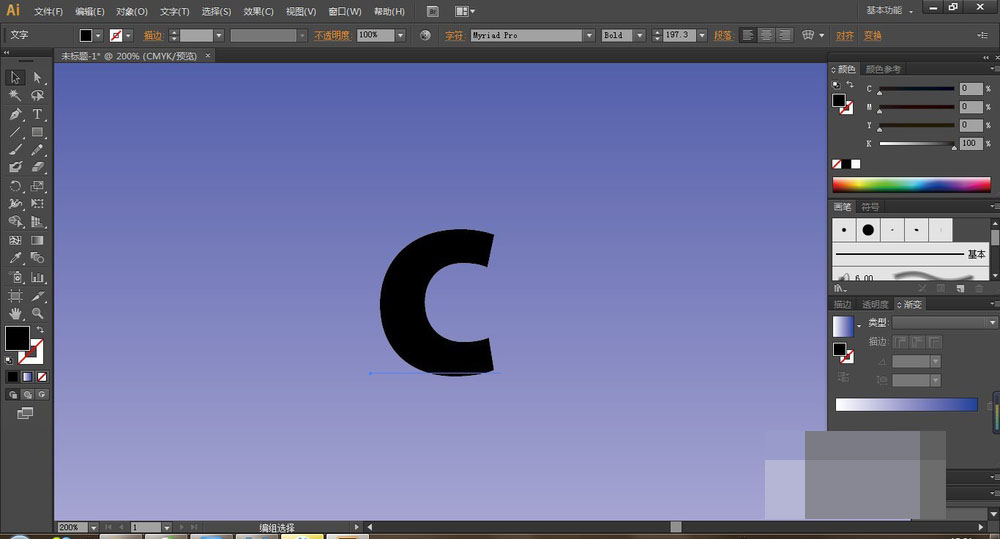Screen dimensions: 1000x539
Task: Open stroke weight dropdown arrow
Action: [x=219, y=36]
